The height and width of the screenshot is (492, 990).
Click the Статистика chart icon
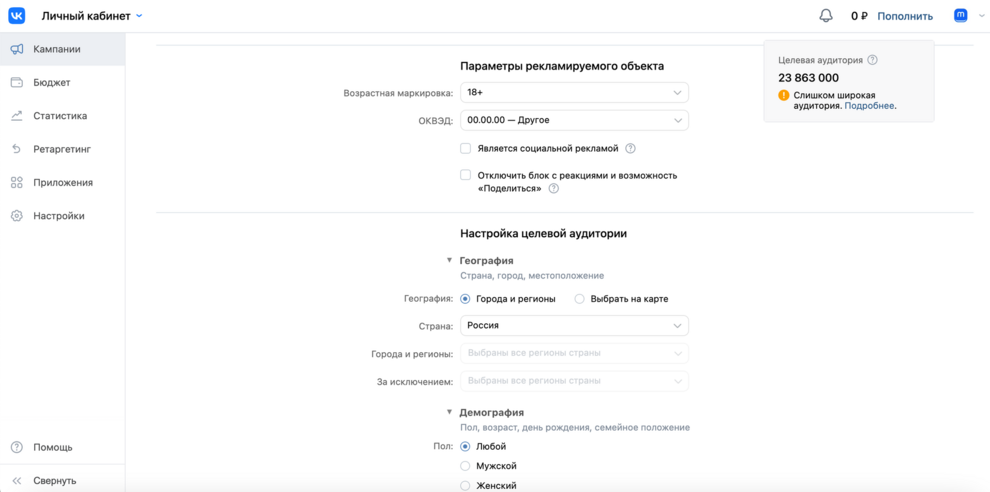click(x=17, y=116)
